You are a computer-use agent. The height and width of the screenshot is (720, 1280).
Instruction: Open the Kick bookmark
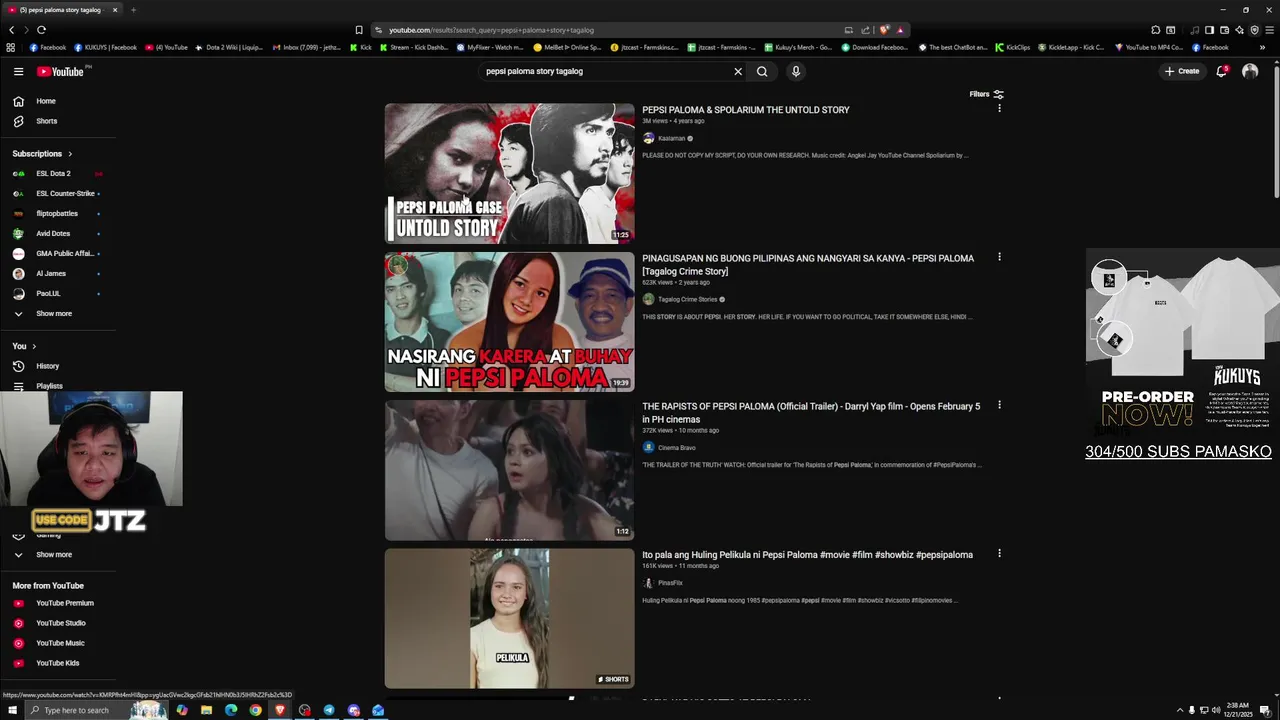tap(360, 47)
